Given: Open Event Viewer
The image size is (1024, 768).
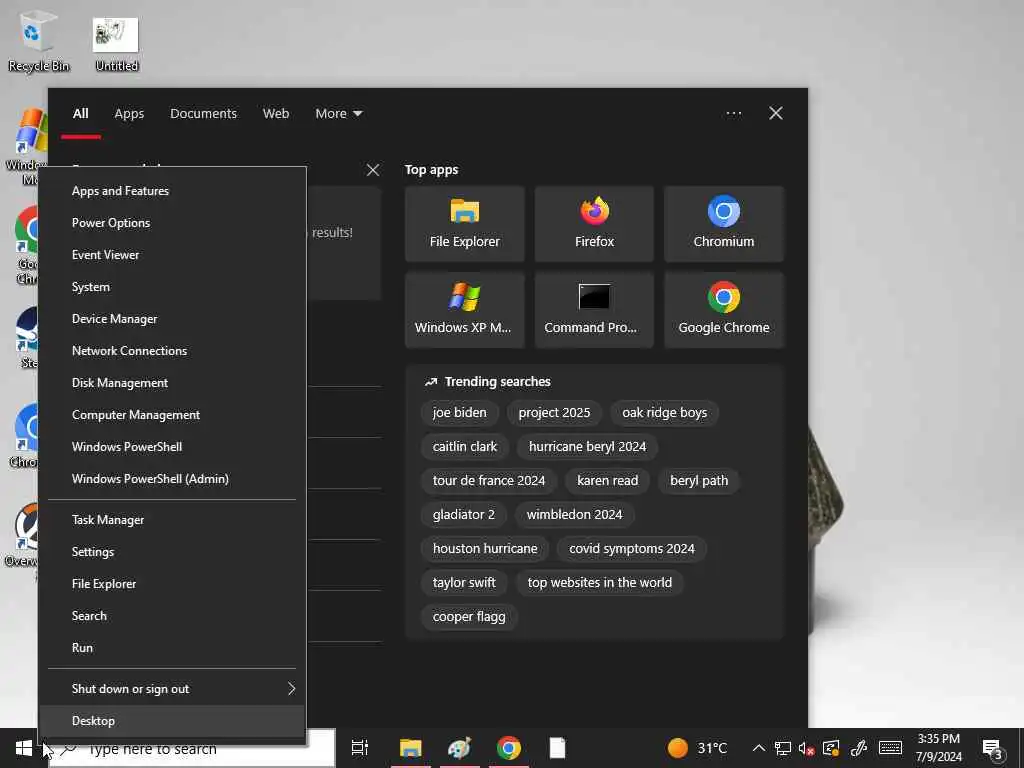Looking at the screenshot, I should point(172,255).
